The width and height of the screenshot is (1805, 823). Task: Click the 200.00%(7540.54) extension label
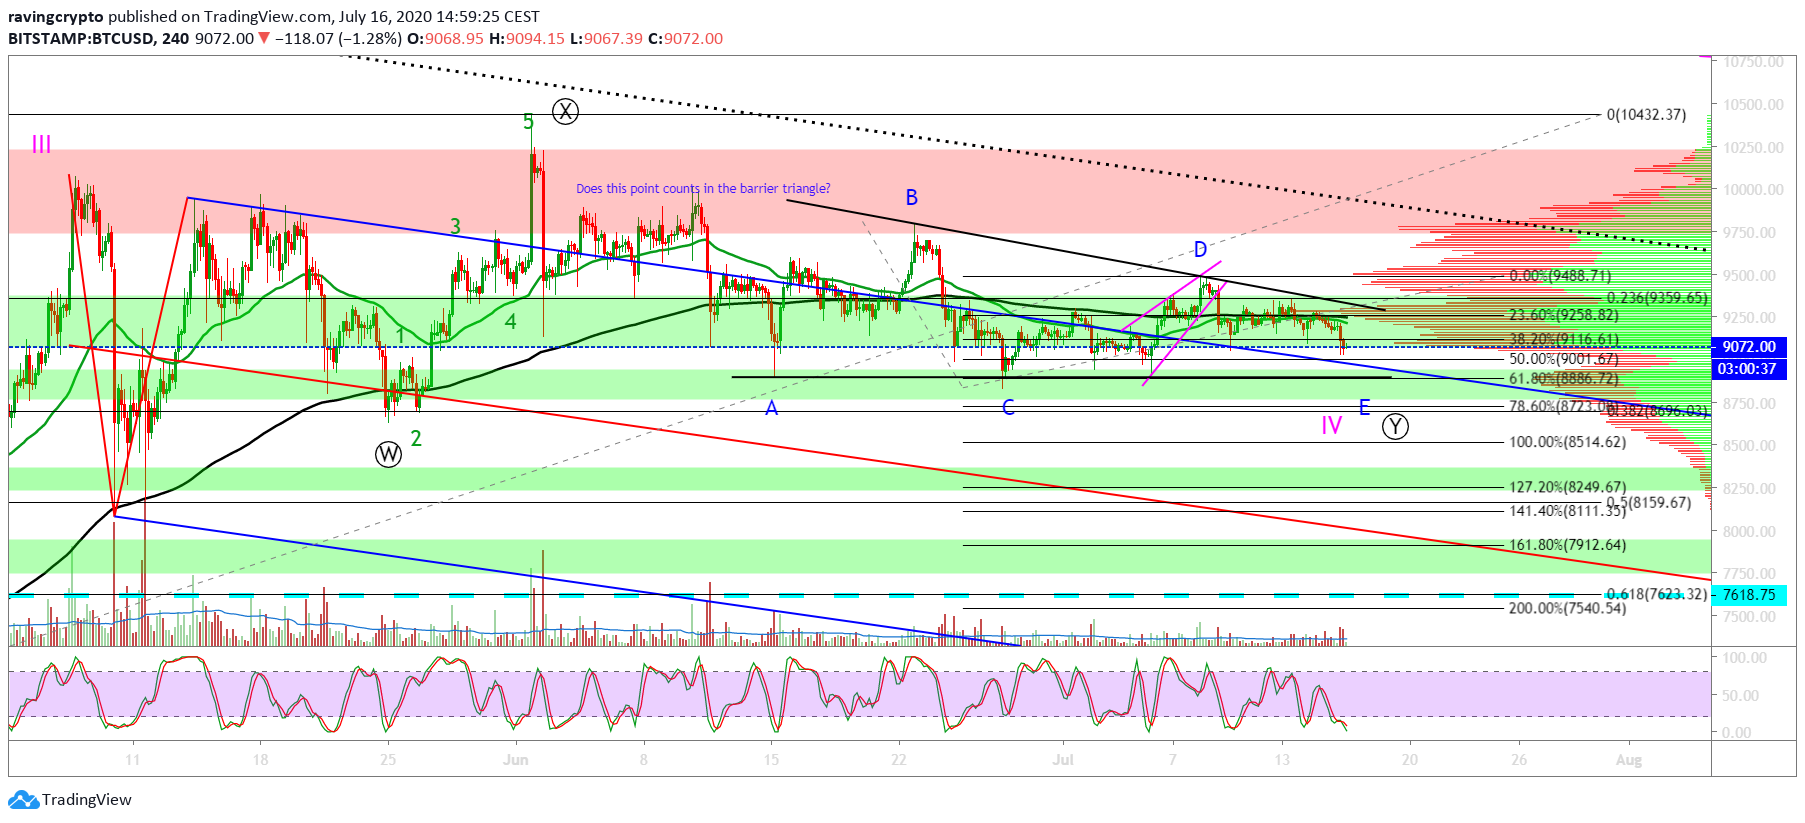[1567, 608]
